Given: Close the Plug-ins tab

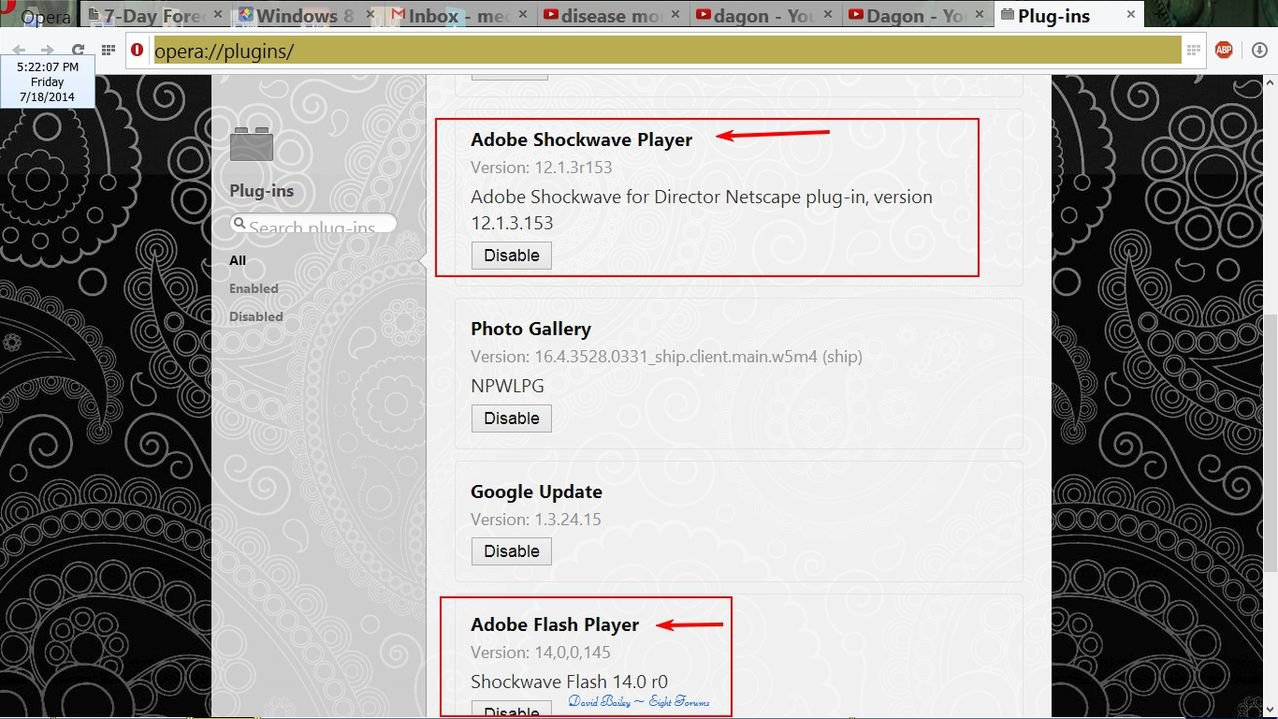Looking at the screenshot, I should [x=1131, y=15].
